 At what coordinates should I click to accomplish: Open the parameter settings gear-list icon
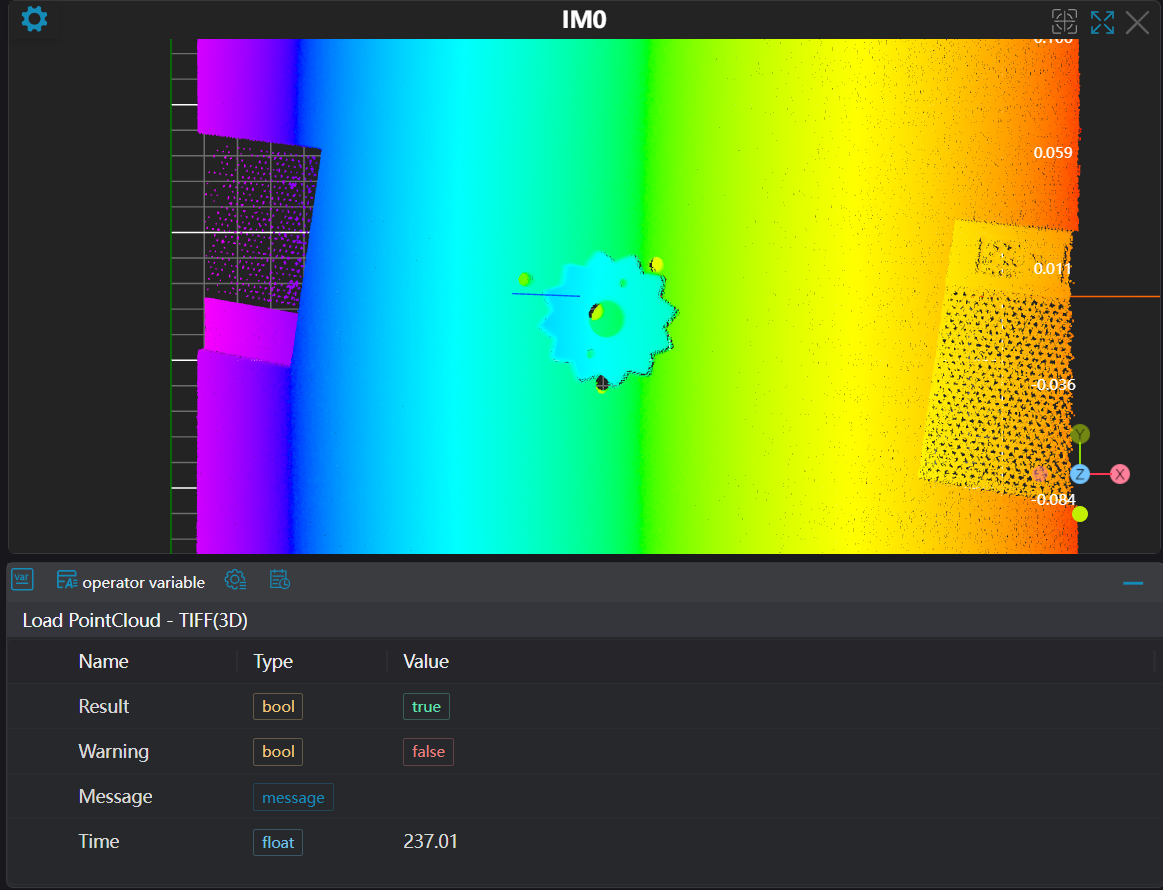(x=235, y=580)
